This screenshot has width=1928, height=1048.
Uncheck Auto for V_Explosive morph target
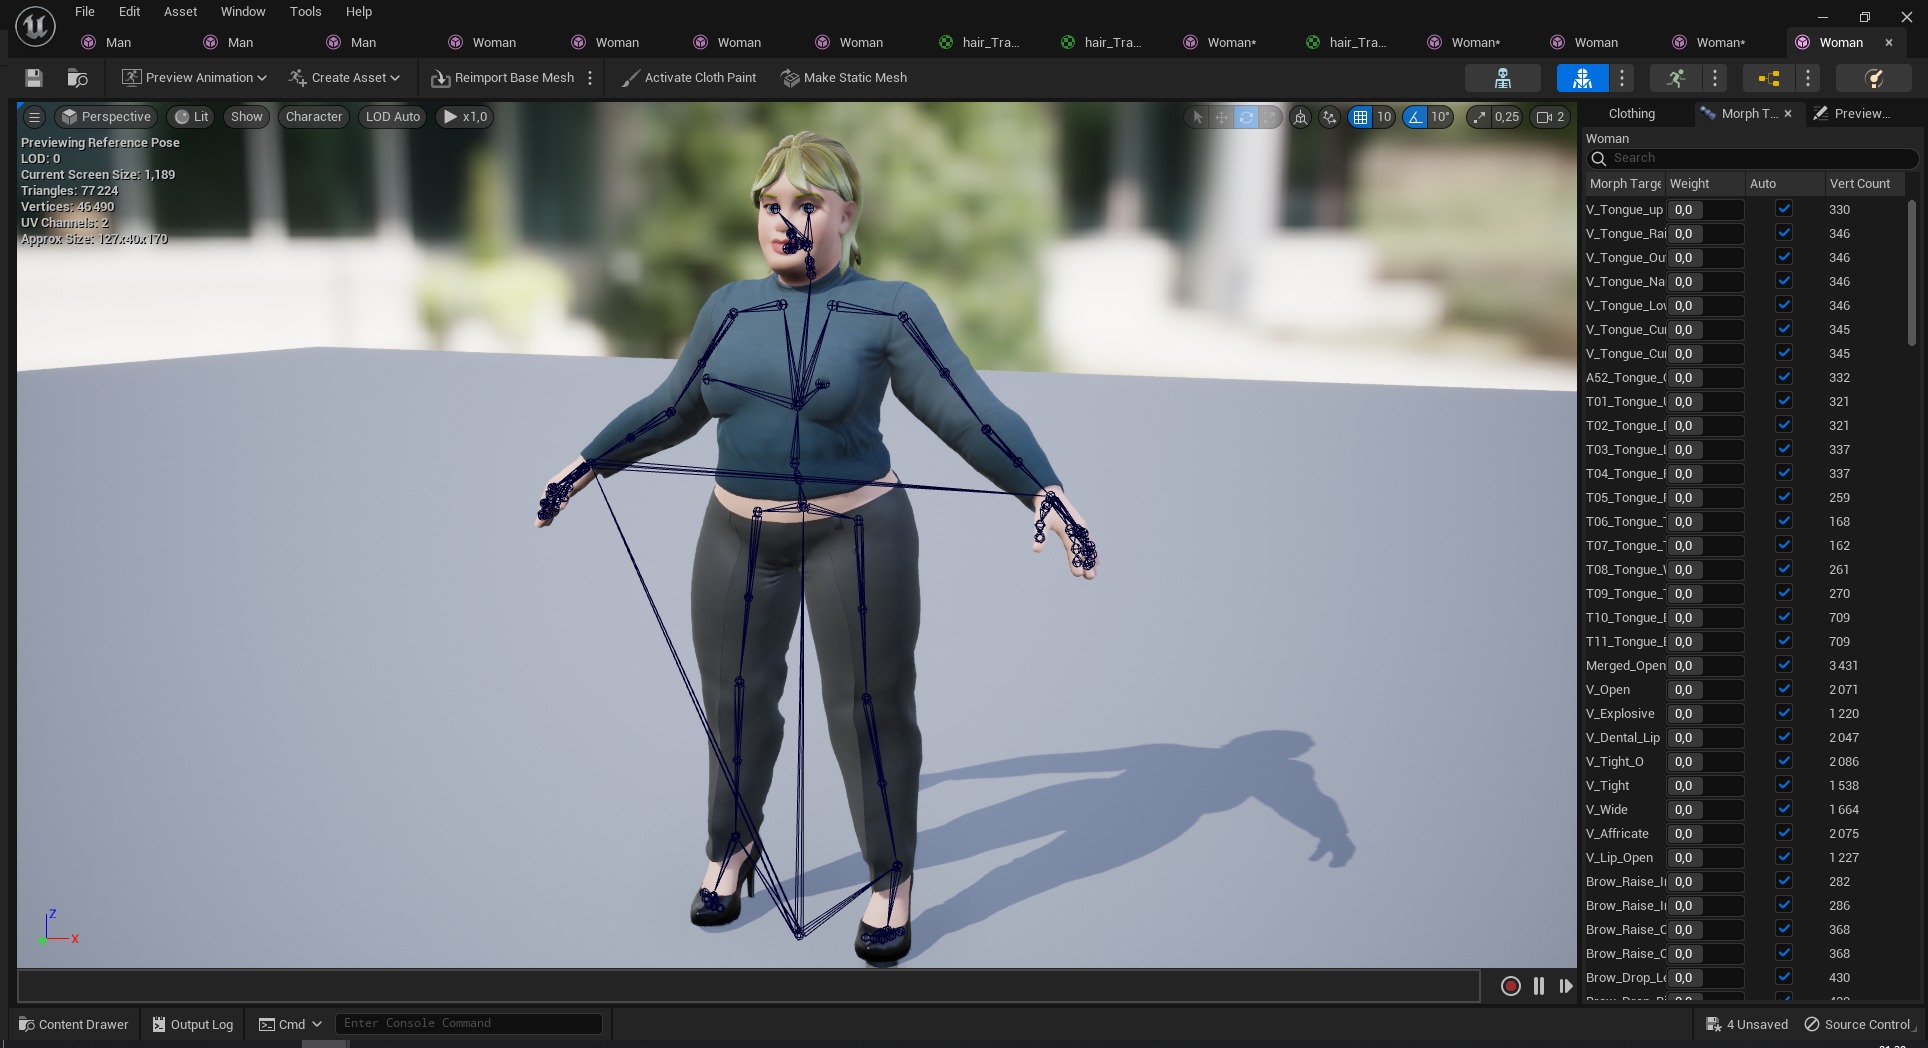pos(1784,713)
